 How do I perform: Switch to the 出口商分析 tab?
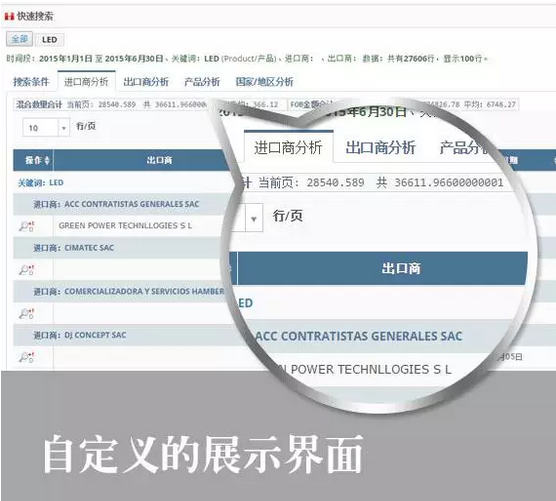[x=146, y=82]
